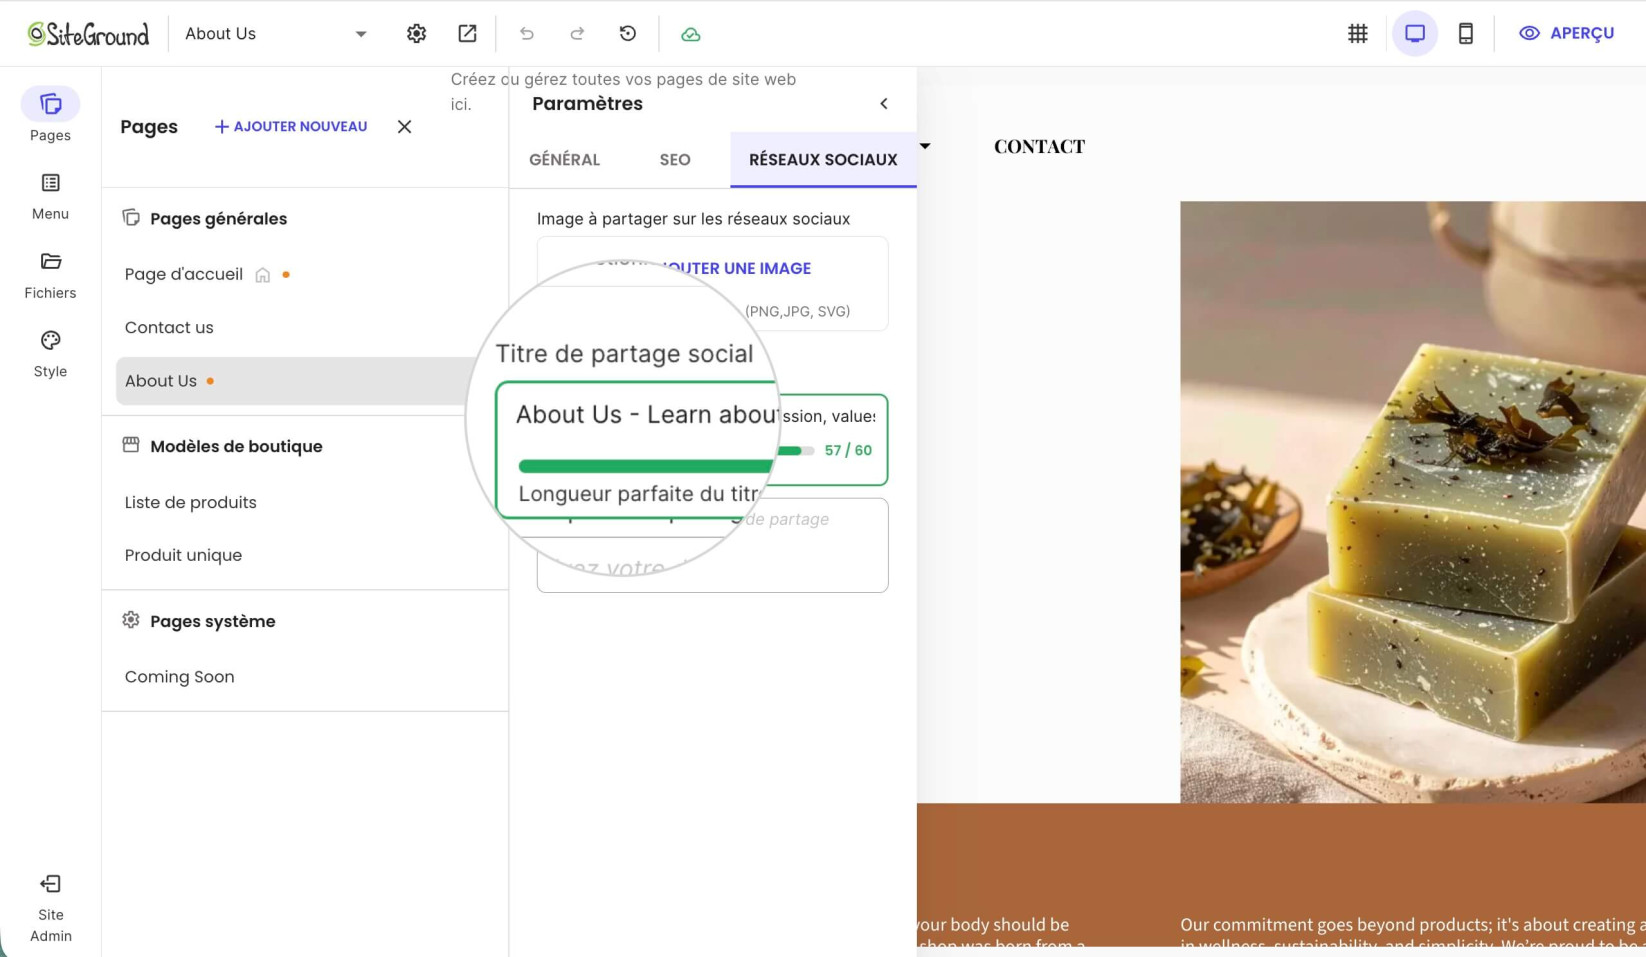Click the home icon beside Page d'accueil
Screen dimensions: 1646x957
pyautogui.click(x=262, y=275)
